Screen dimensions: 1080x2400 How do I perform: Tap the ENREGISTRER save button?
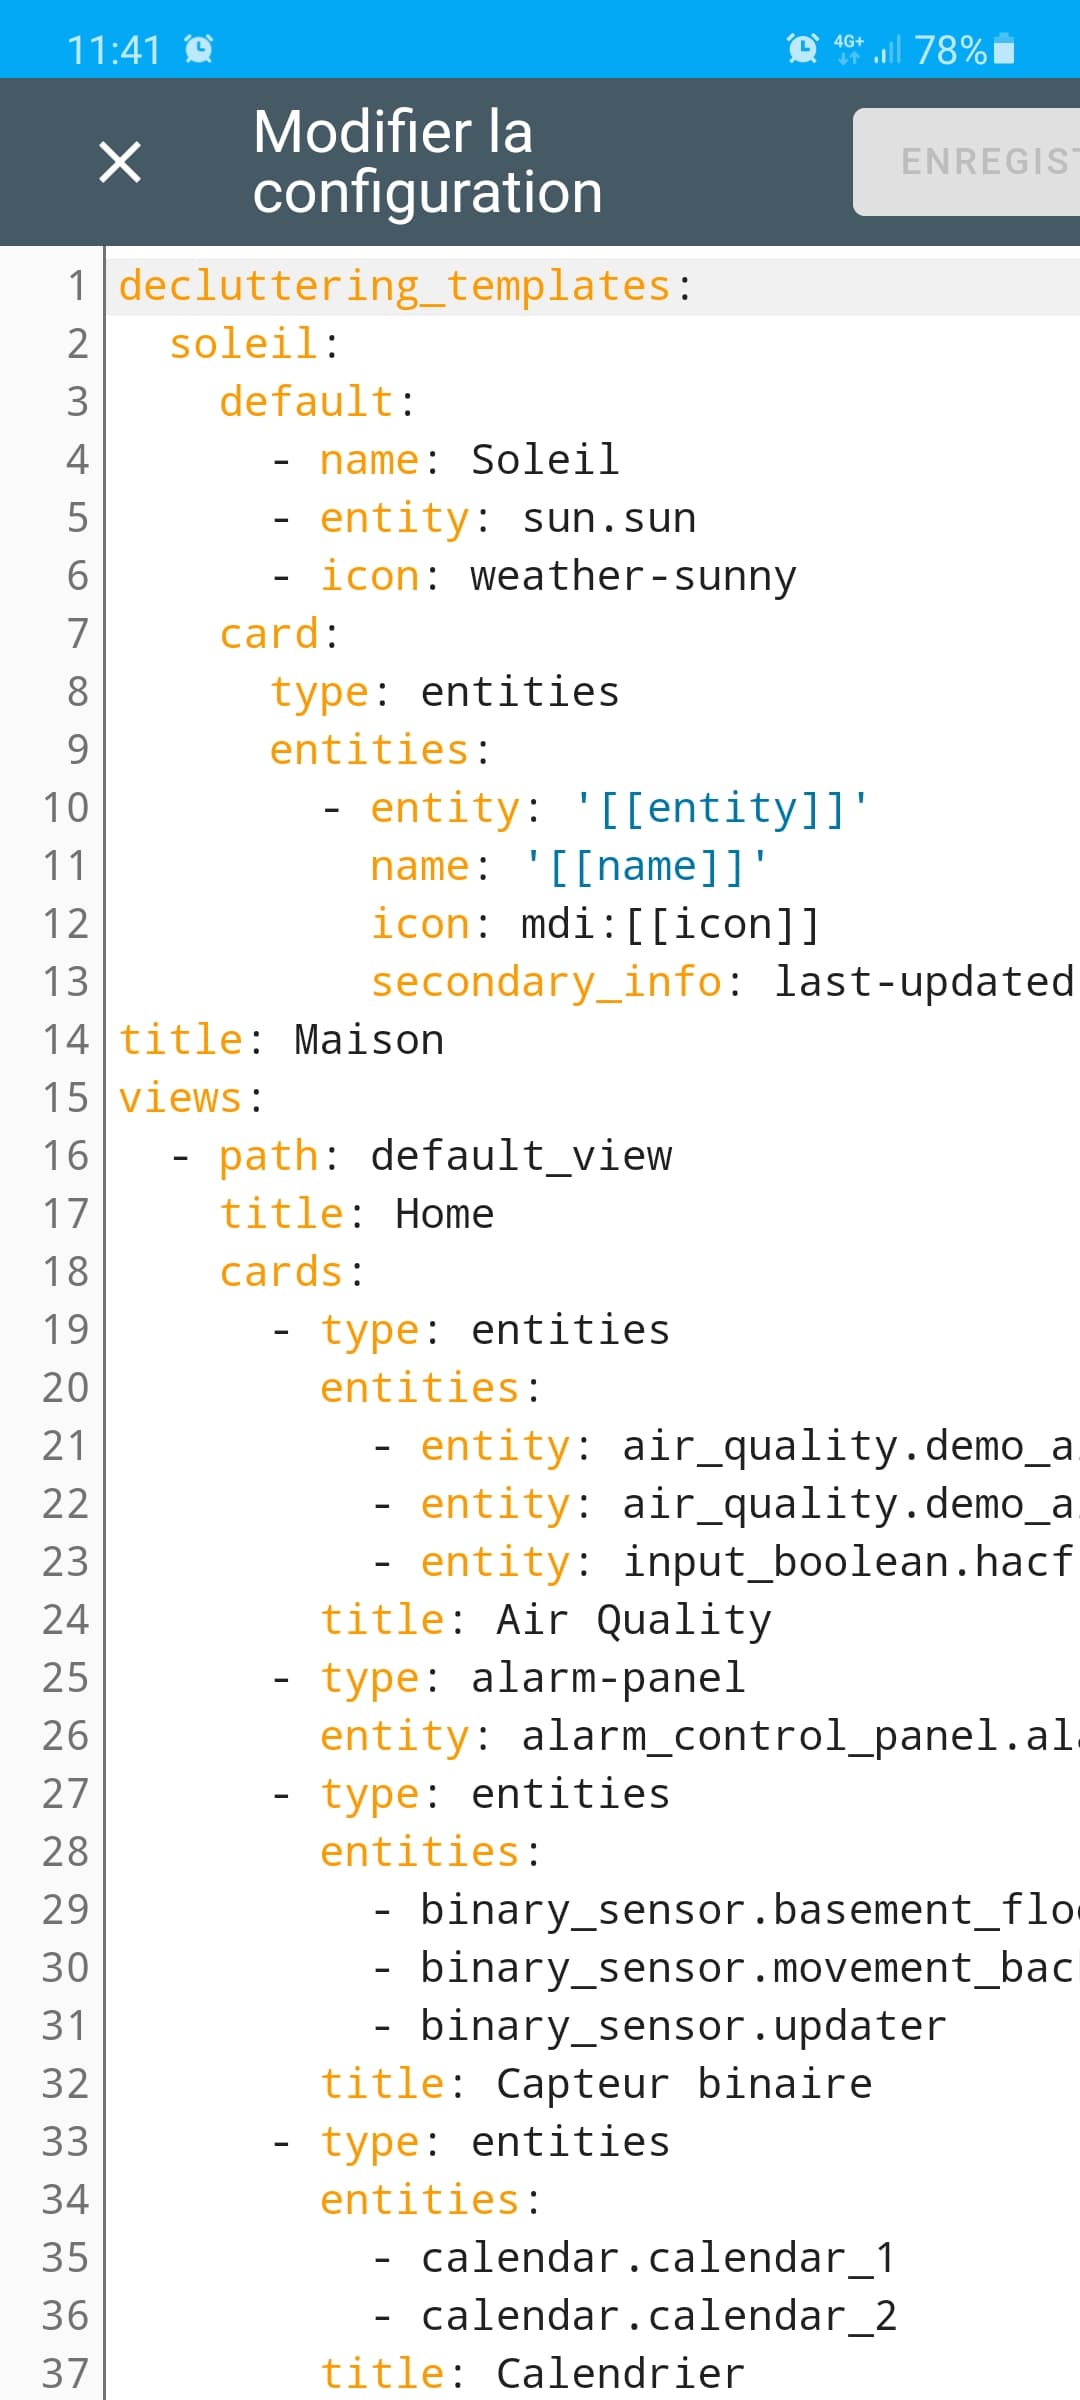[x=970, y=162]
